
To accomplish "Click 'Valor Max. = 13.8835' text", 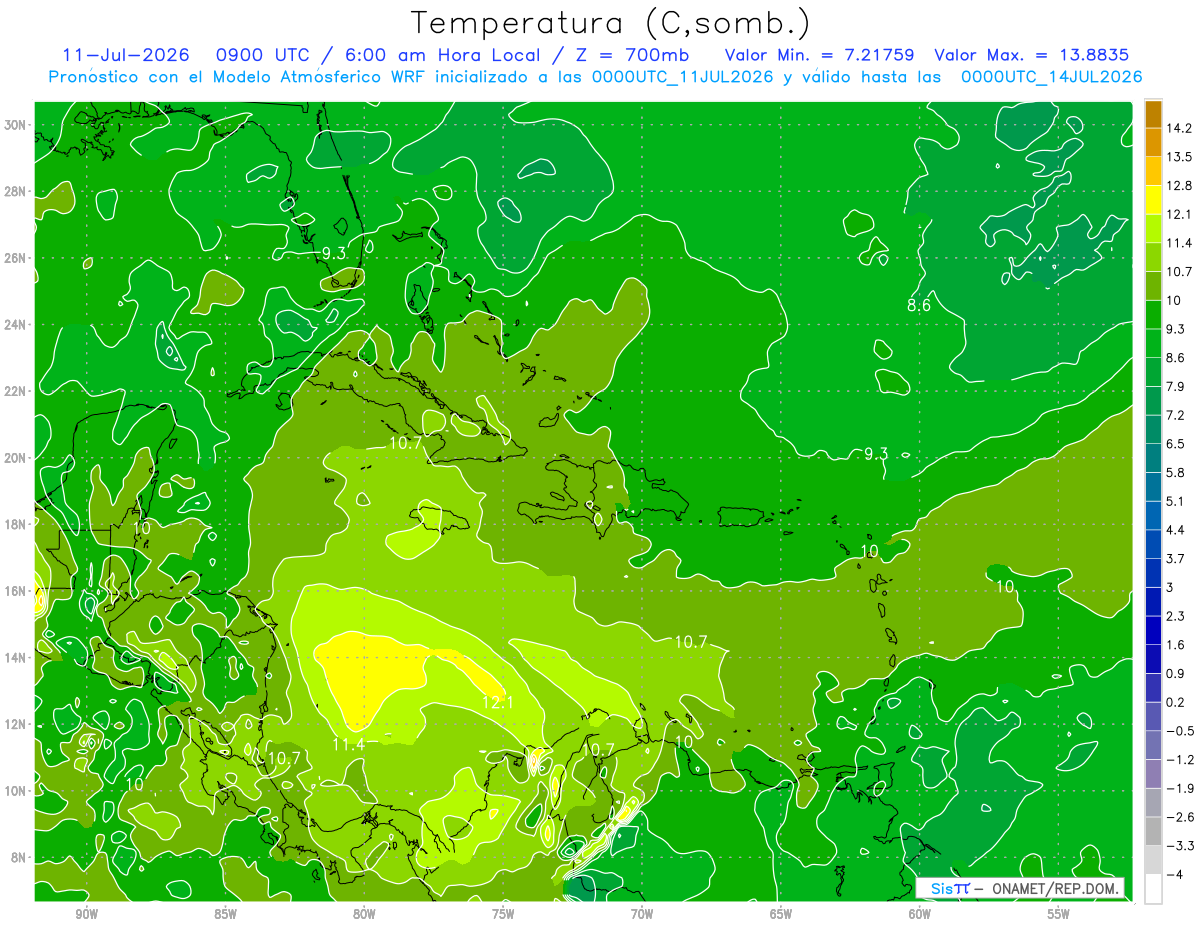I will point(1031,55).
